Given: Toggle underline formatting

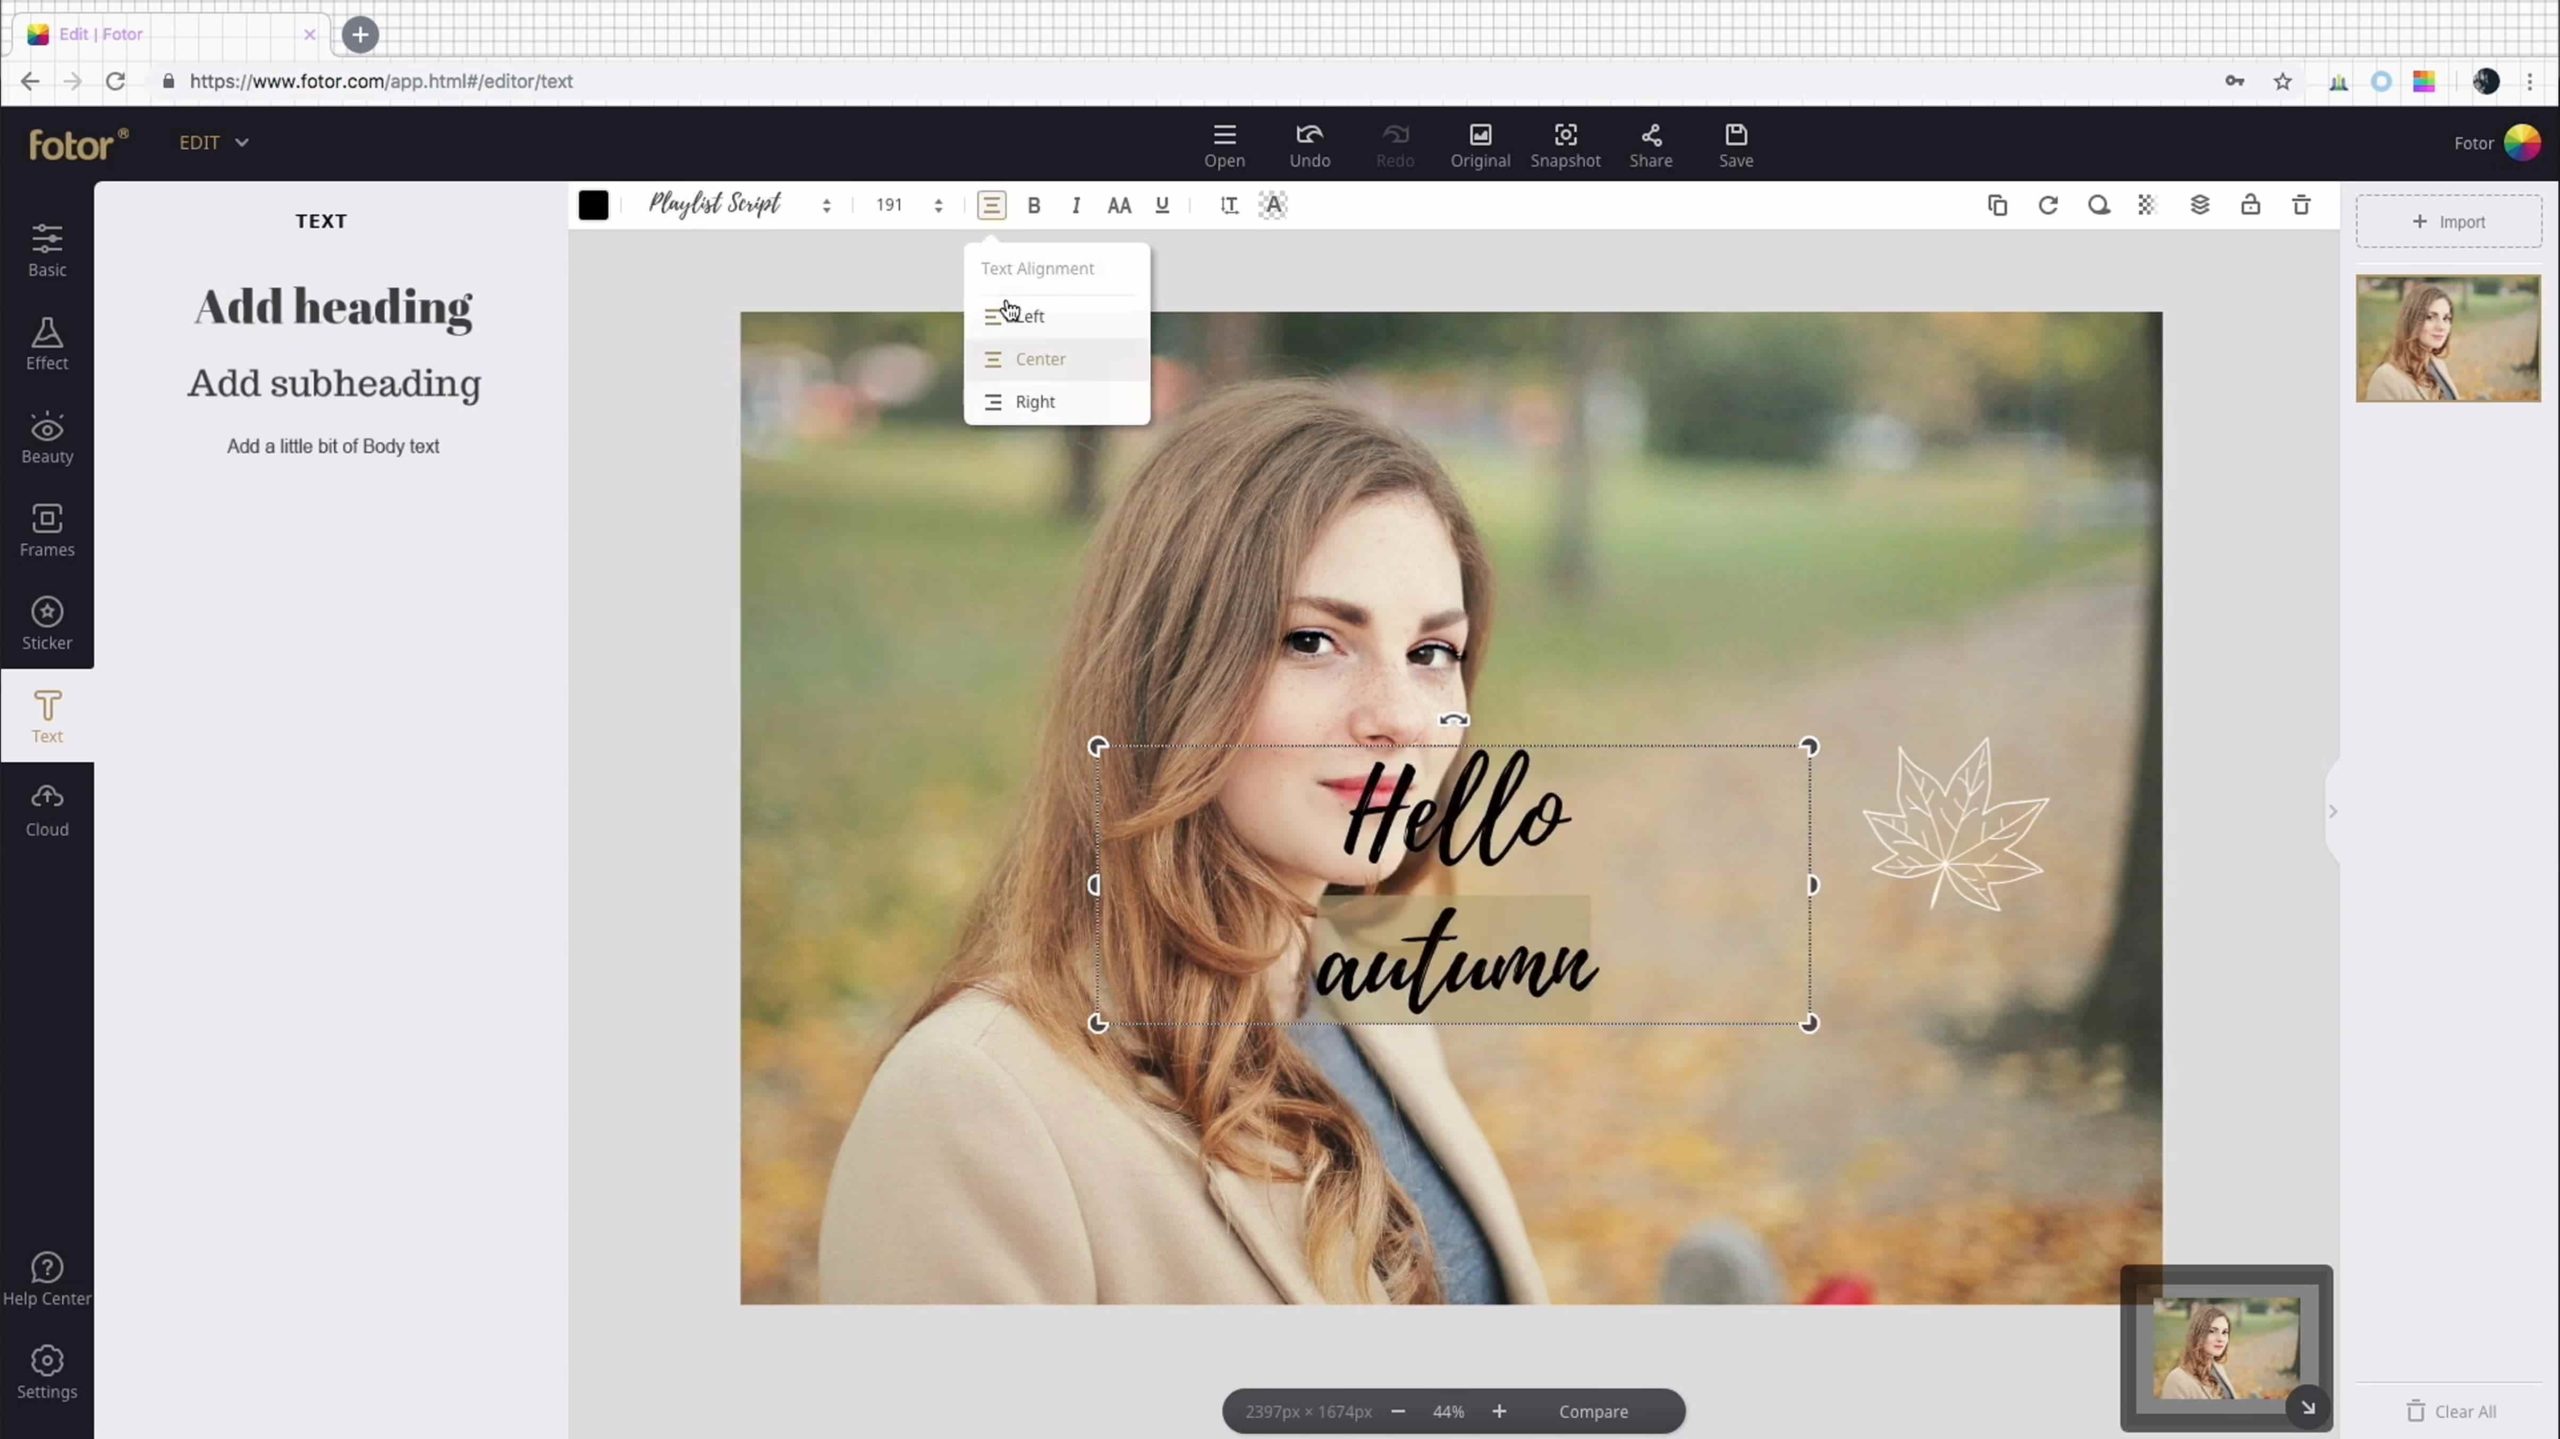Looking at the screenshot, I should (x=1161, y=205).
